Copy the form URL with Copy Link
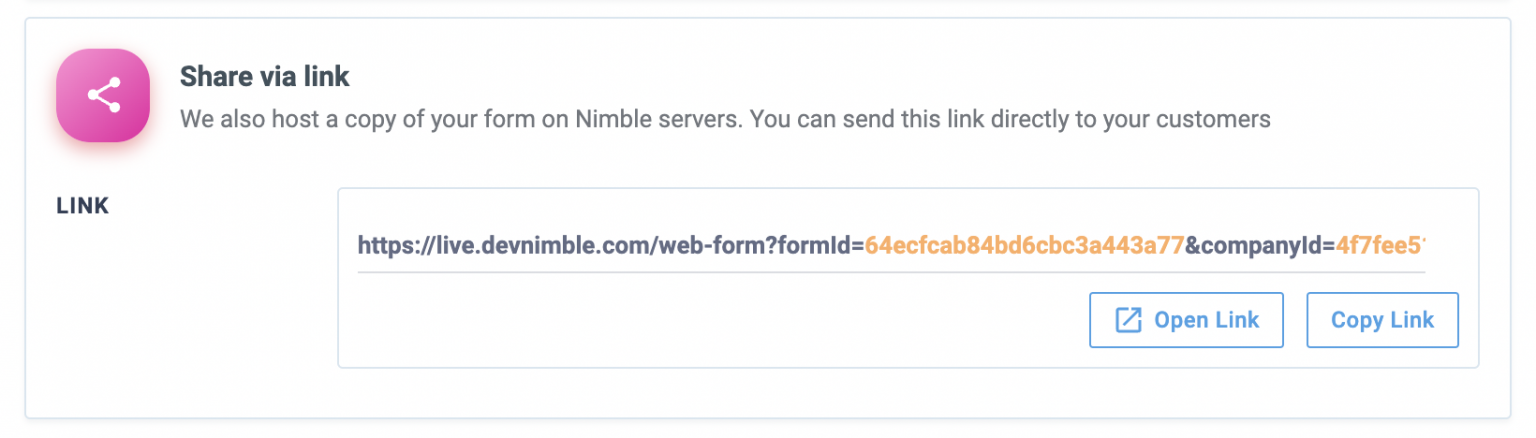This screenshot has height=438, width=1536. [1382, 320]
